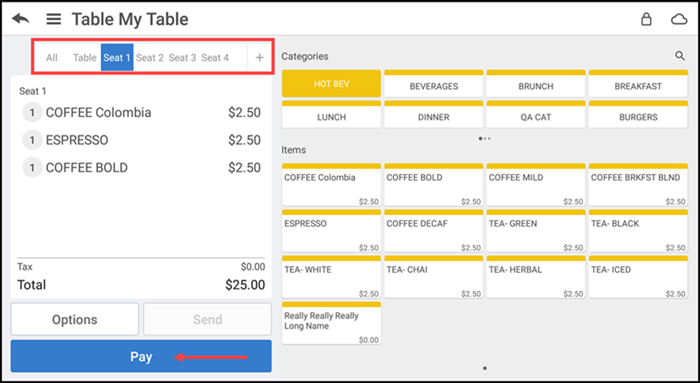
Task: Switch to the All tab
Action: [52, 57]
